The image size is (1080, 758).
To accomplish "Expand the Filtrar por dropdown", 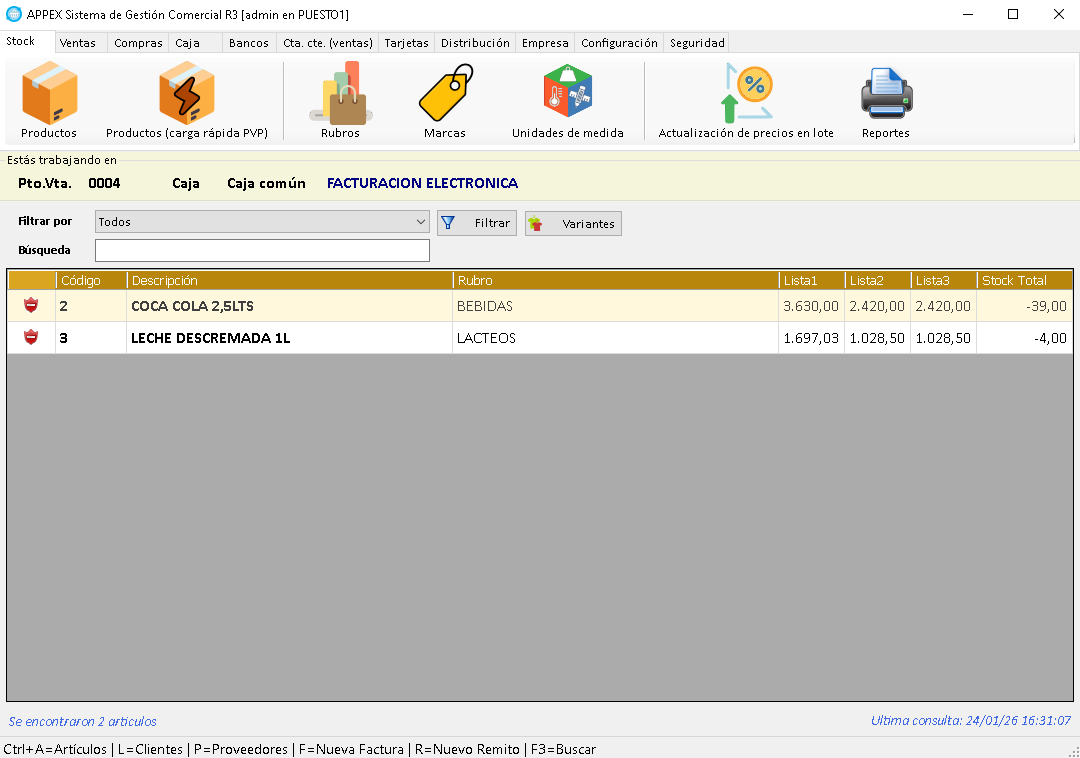I will (420, 222).
